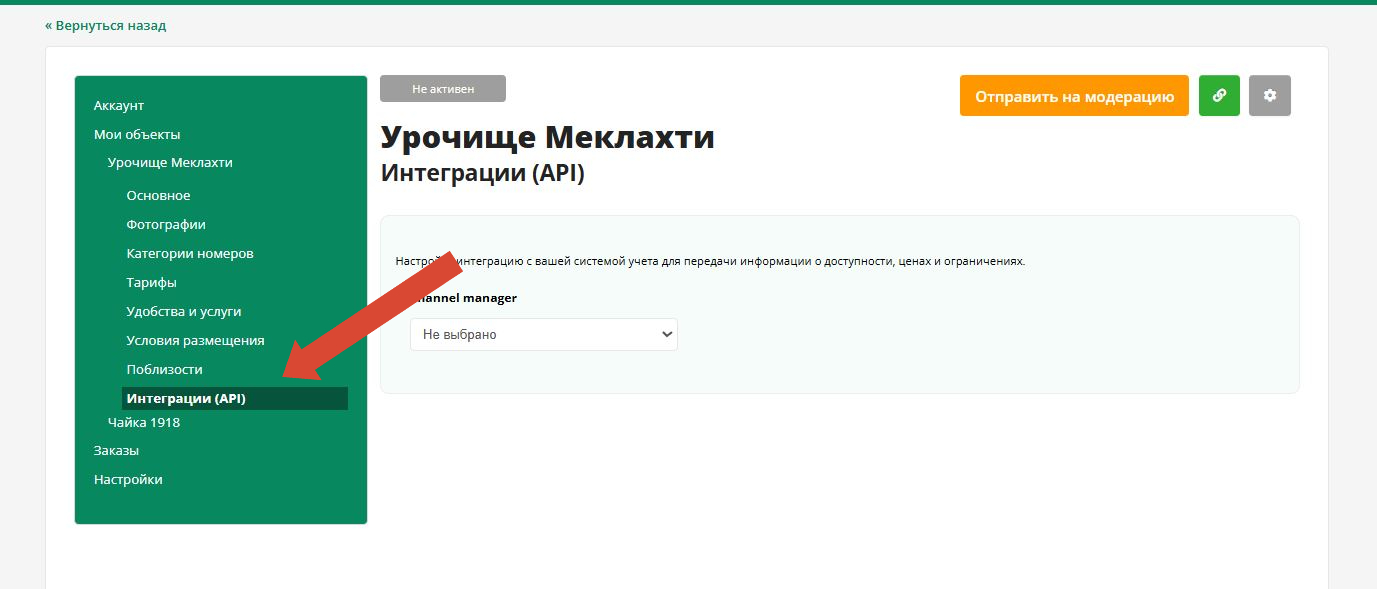Click the Не активен status badge
Viewport: 1377px width, 589px height.
pyautogui.click(x=442, y=89)
